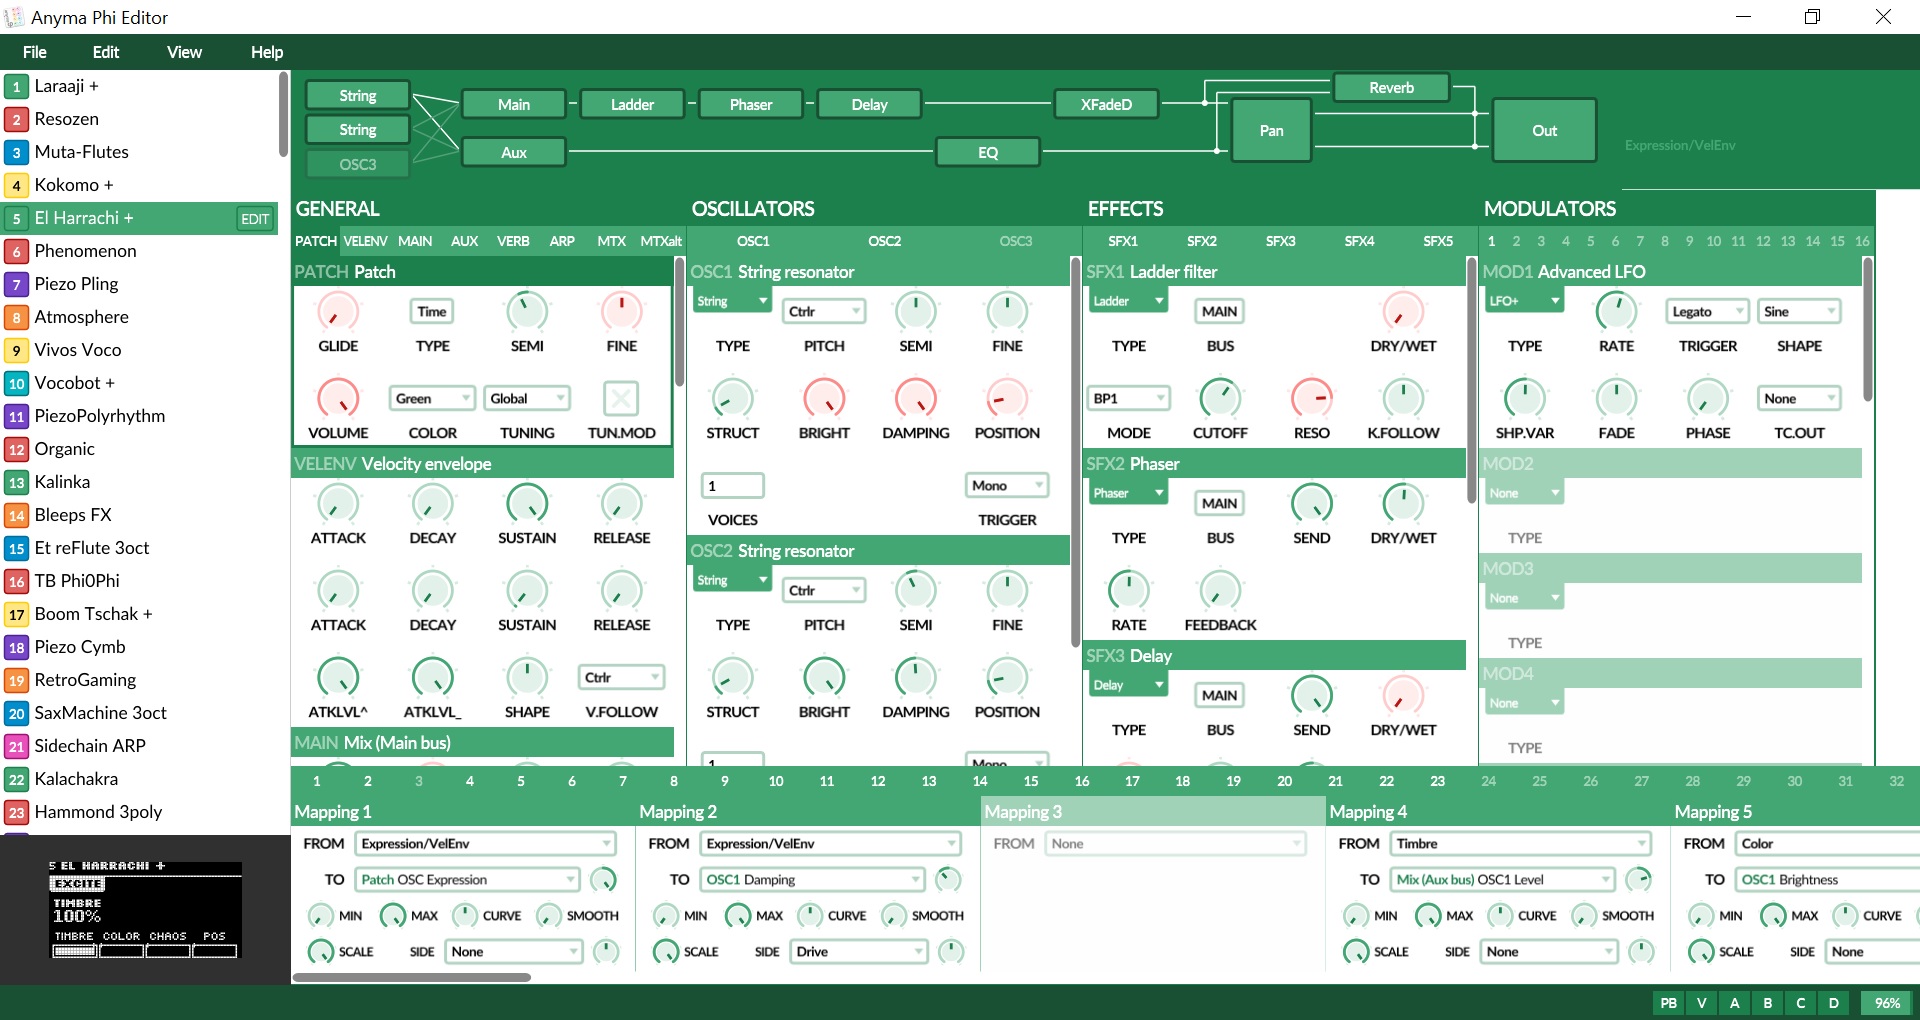Select the Vocobot + patch in the list
The height and width of the screenshot is (1020, 1920).
click(141, 383)
